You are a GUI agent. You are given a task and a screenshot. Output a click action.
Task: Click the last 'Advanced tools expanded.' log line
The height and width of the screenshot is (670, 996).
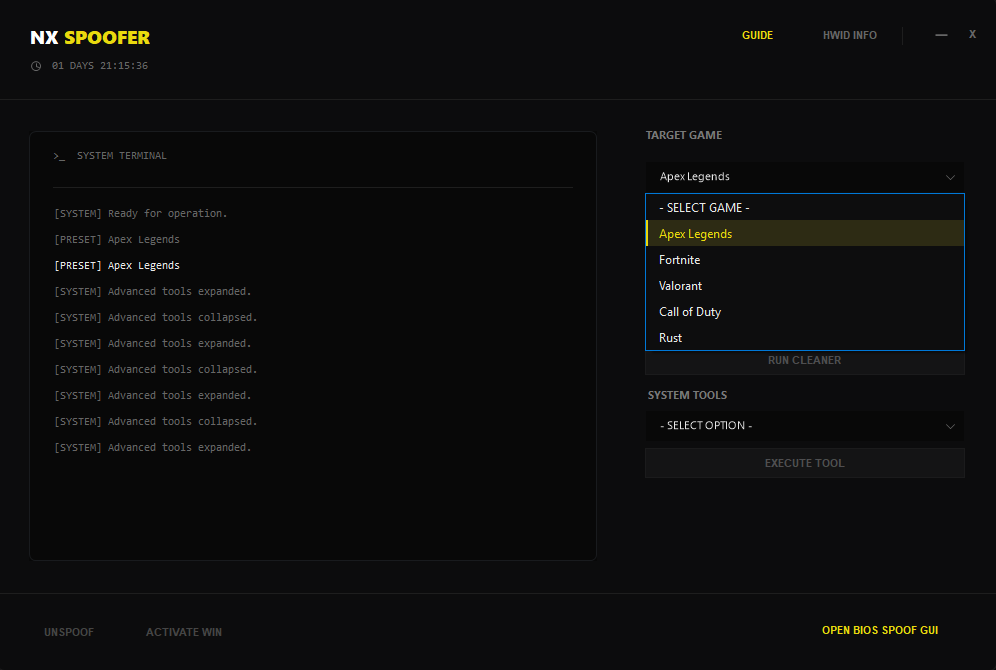[x=152, y=448]
